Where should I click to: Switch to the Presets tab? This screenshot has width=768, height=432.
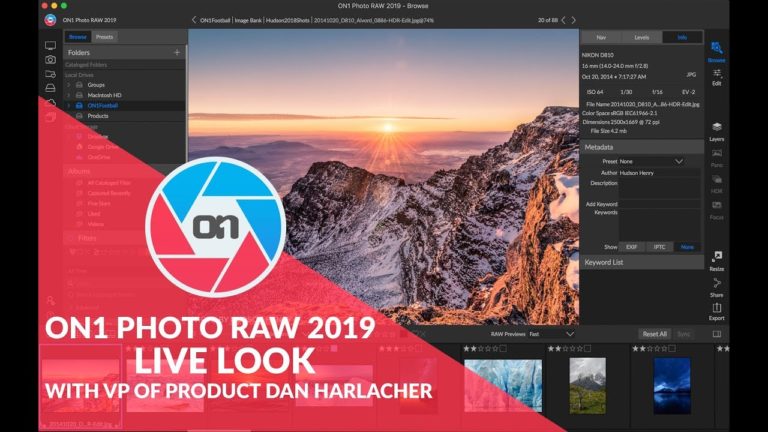(104, 37)
